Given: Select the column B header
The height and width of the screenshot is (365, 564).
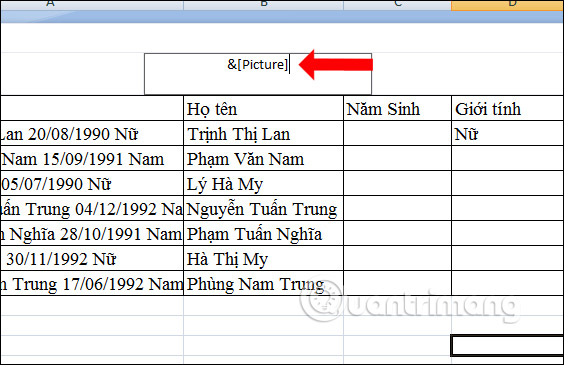Looking at the screenshot, I should click(x=264, y=5).
